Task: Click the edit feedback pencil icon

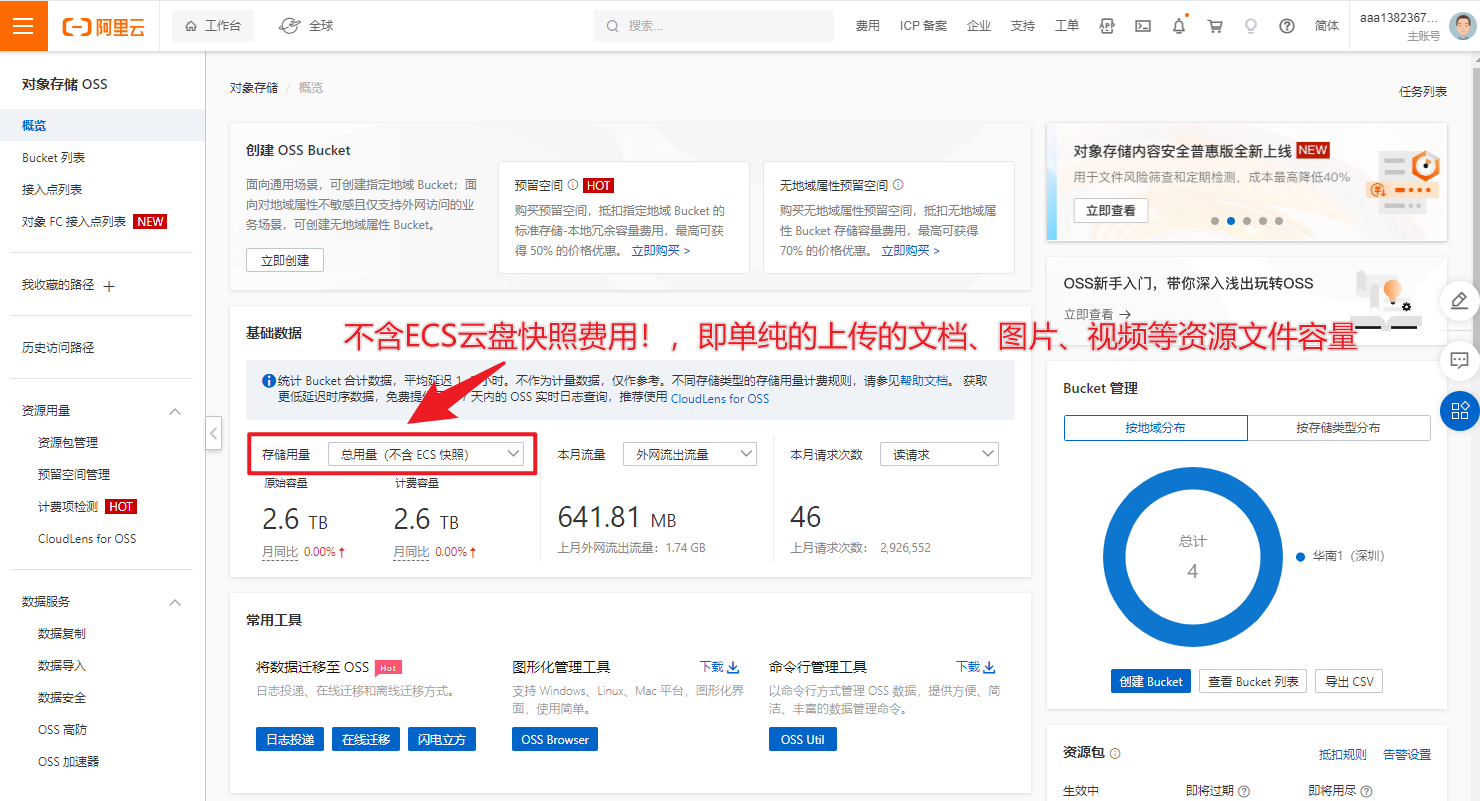Action: 1459,300
